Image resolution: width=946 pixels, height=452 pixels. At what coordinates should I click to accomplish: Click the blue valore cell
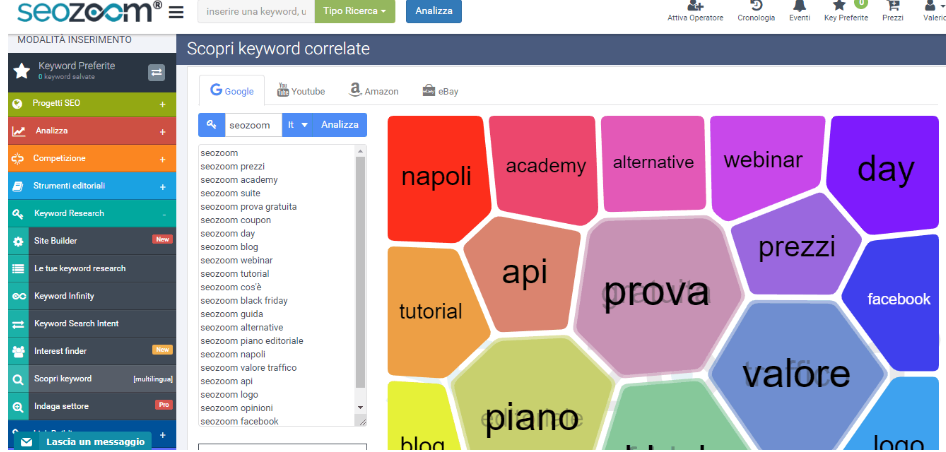coord(796,374)
